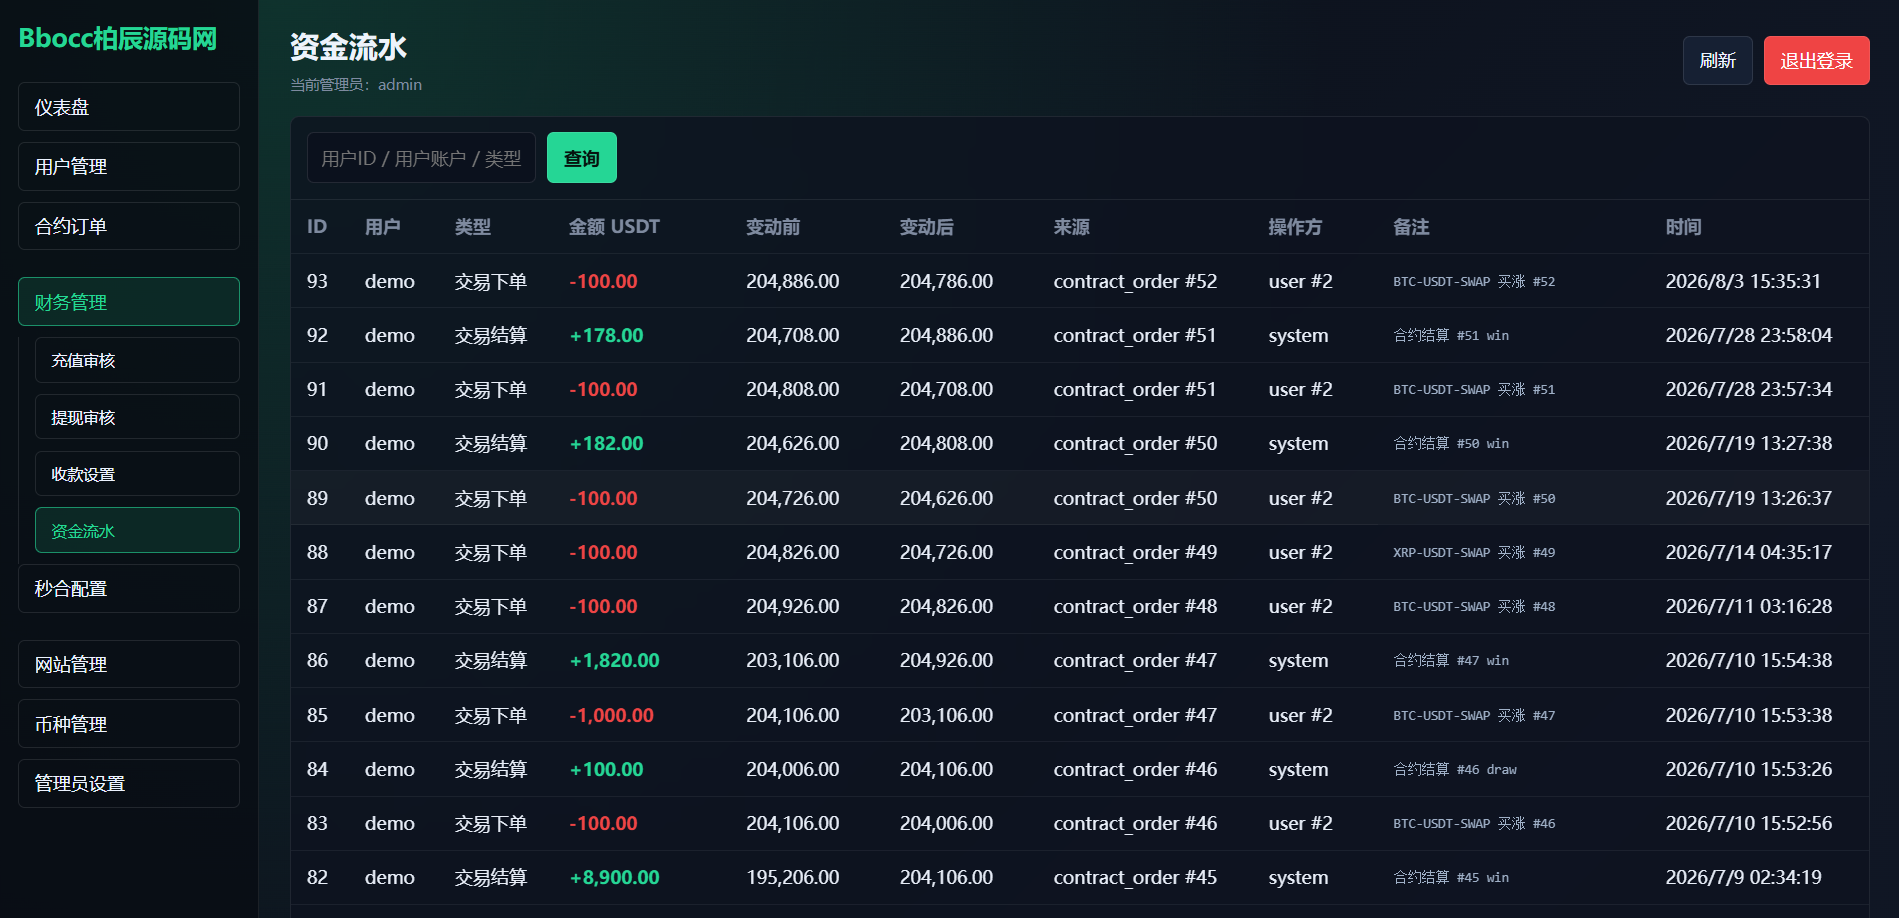Open 管理员设置 sidebar item
Image resolution: width=1899 pixels, height=918 pixels.
129,783
